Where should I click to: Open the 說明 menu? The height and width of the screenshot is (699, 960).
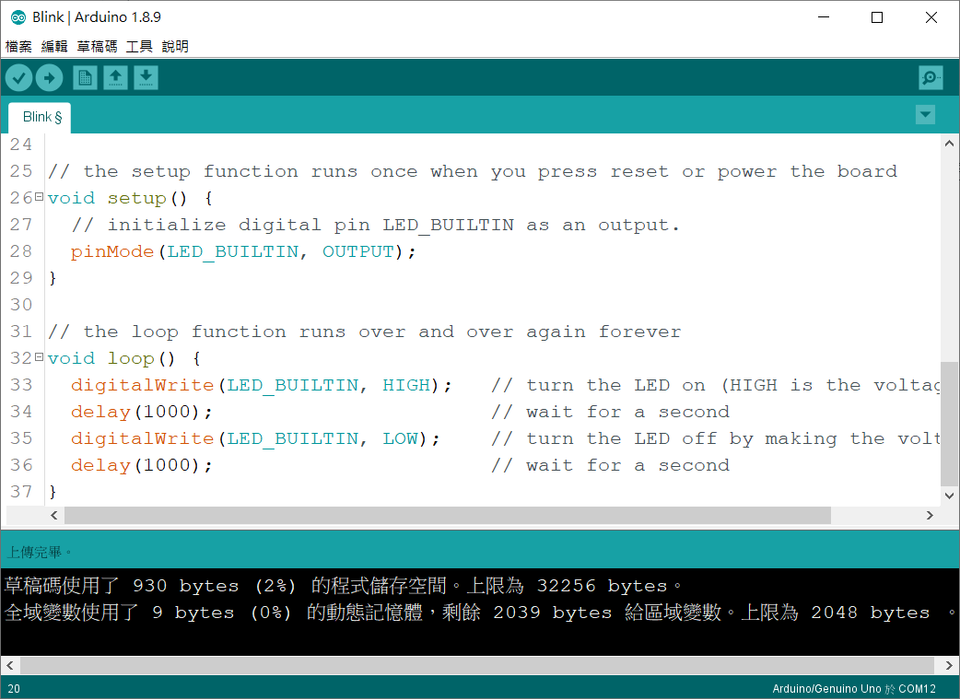pyautogui.click(x=175, y=46)
